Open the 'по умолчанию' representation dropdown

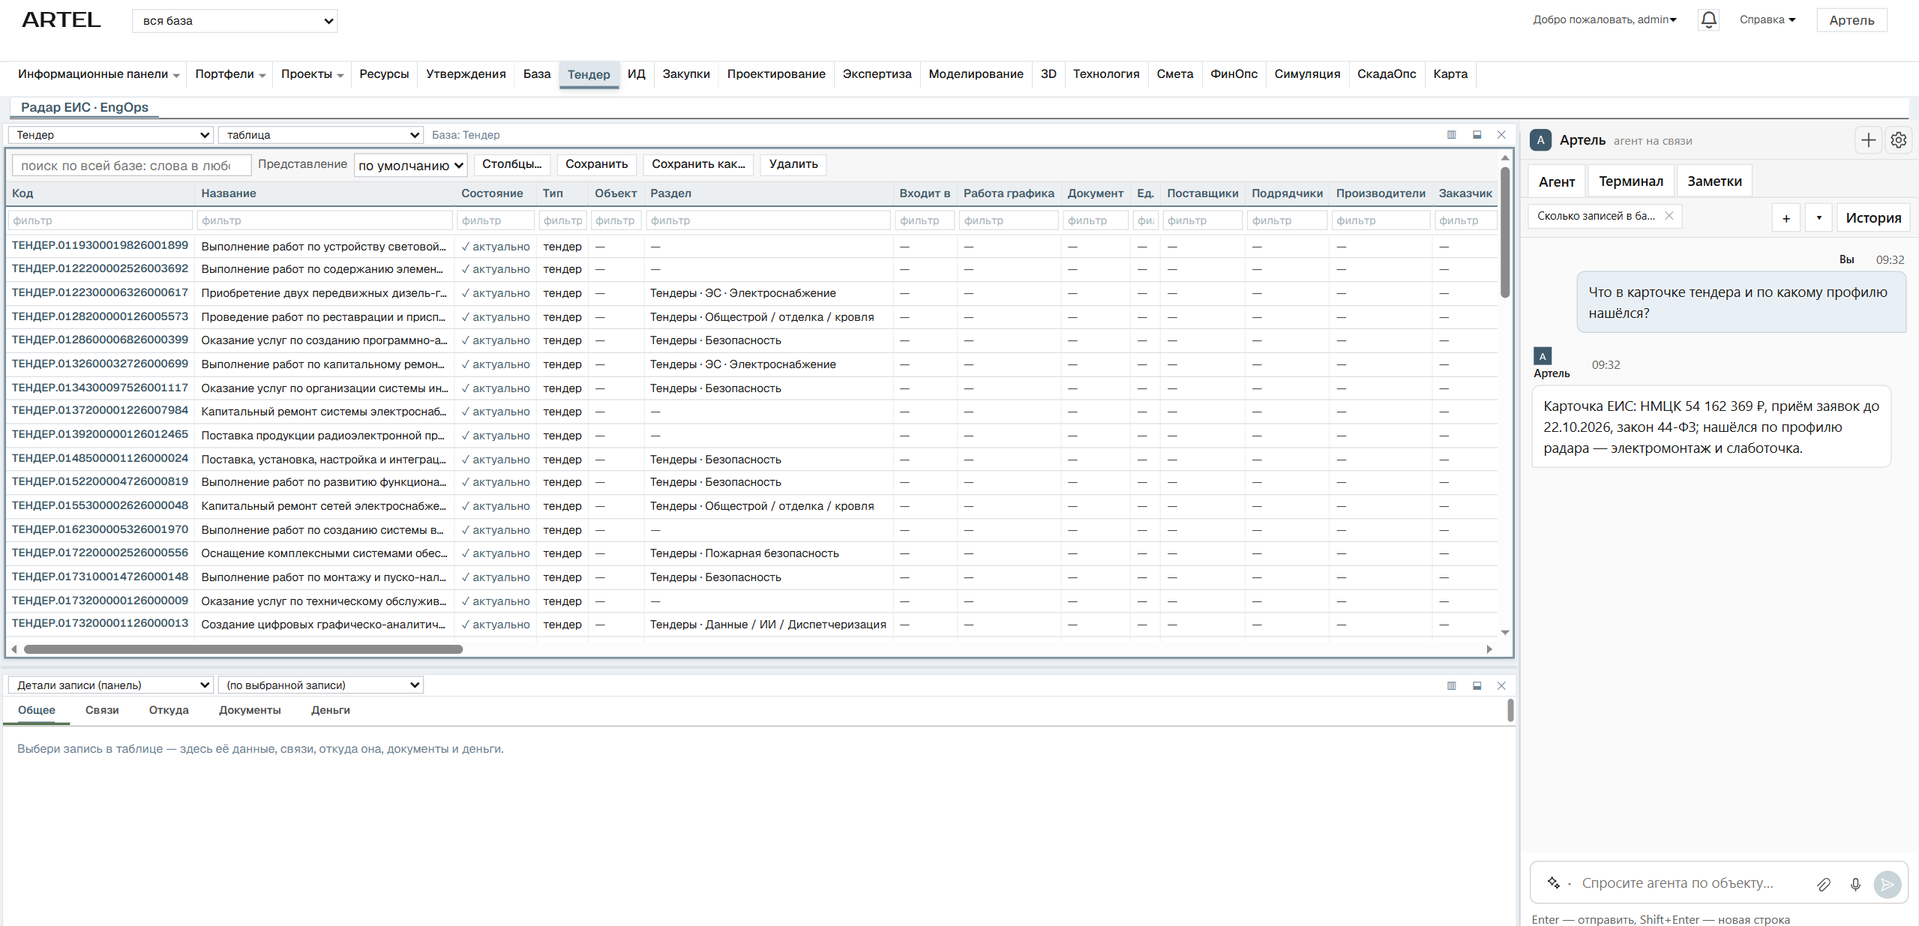coord(411,165)
